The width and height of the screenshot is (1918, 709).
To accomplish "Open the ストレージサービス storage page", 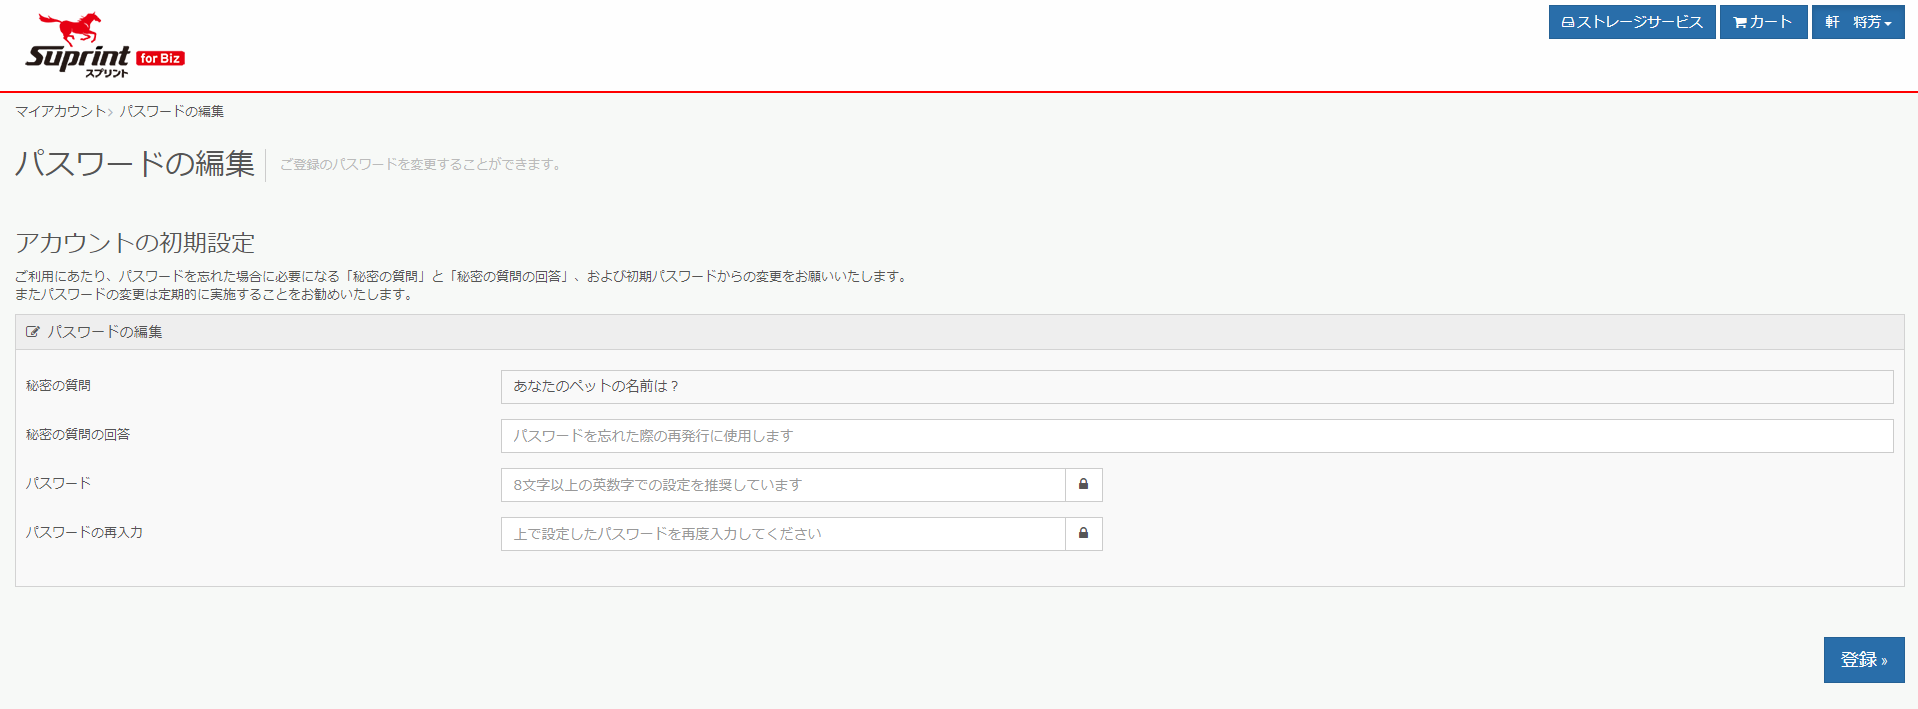I will tap(1631, 22).
